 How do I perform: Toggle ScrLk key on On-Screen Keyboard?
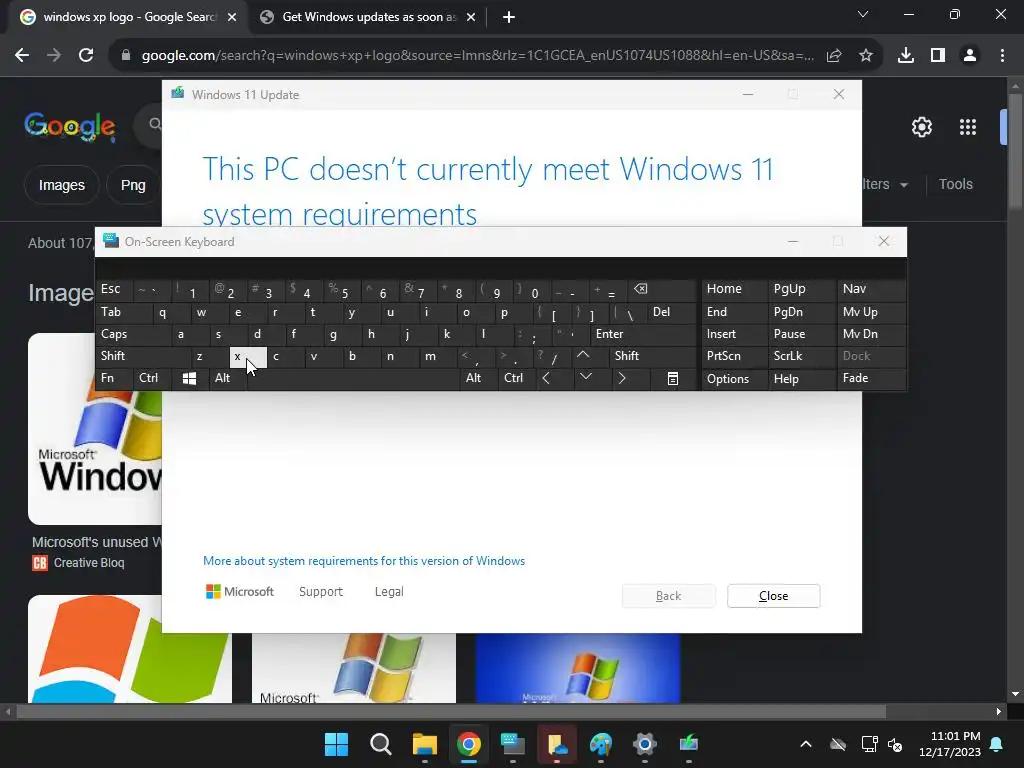802,356
